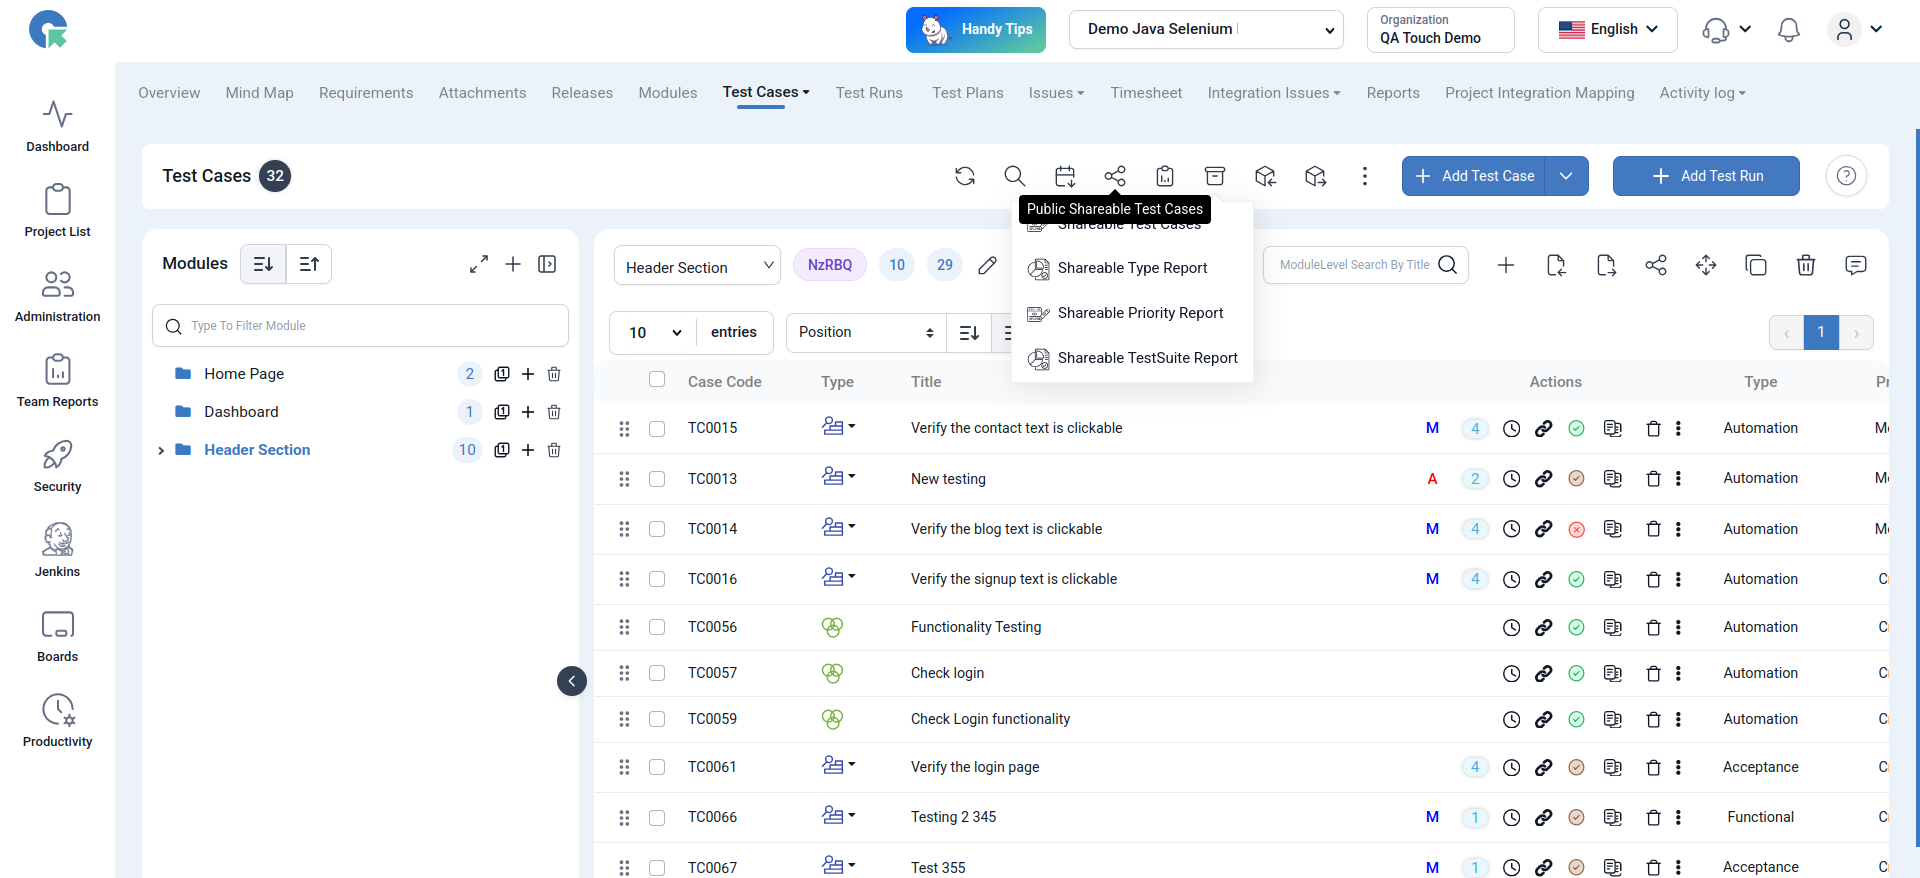Viewport: 1920px width, 878px height.
Task: Open the search magnifier icon beside refresh
Action: (1014, 176)
